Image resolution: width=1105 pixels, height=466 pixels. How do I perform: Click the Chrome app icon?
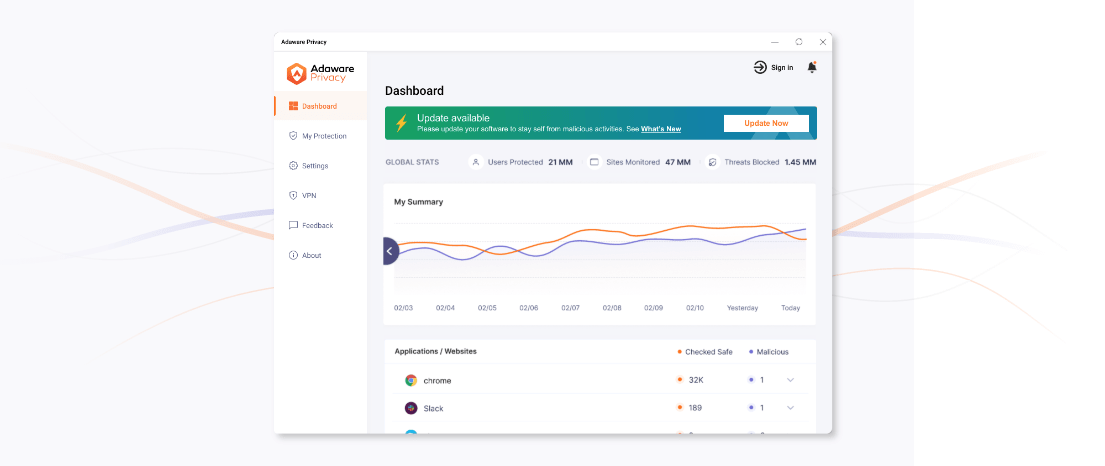click(411, 380)
